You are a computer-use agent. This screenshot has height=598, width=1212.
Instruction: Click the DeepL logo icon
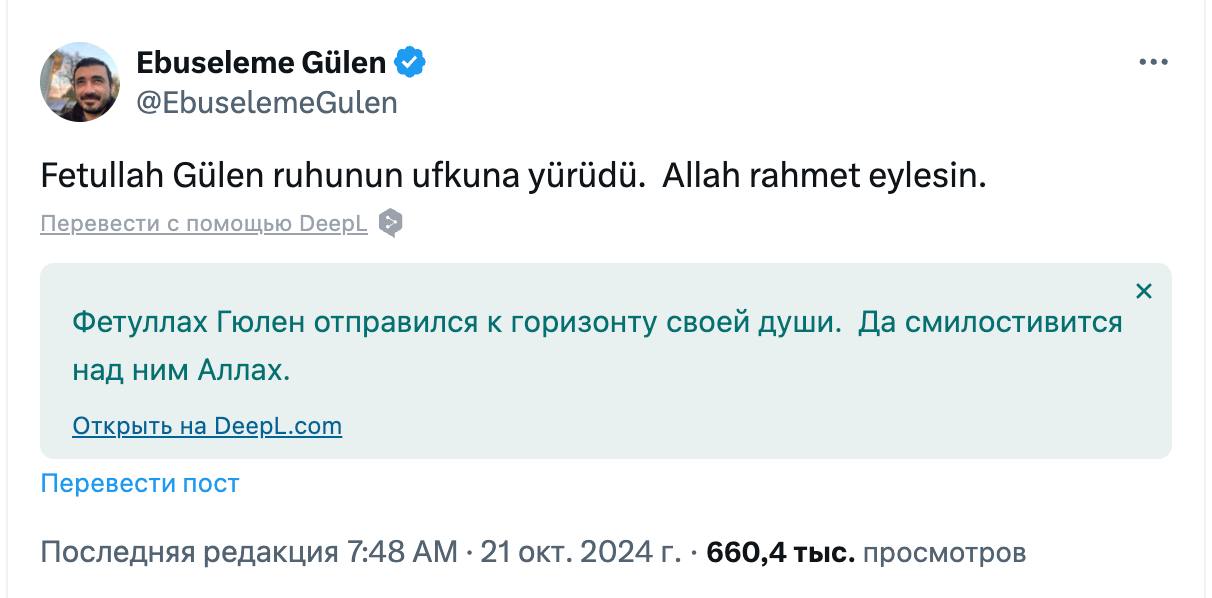click(391, 223)
